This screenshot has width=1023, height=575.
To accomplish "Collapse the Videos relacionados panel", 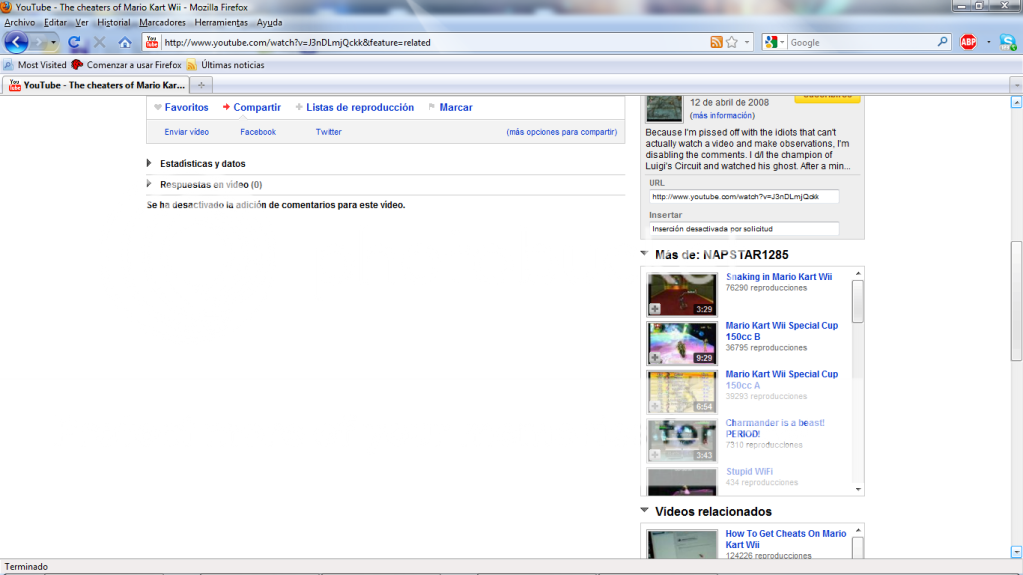I will click(x=645, y=511).
